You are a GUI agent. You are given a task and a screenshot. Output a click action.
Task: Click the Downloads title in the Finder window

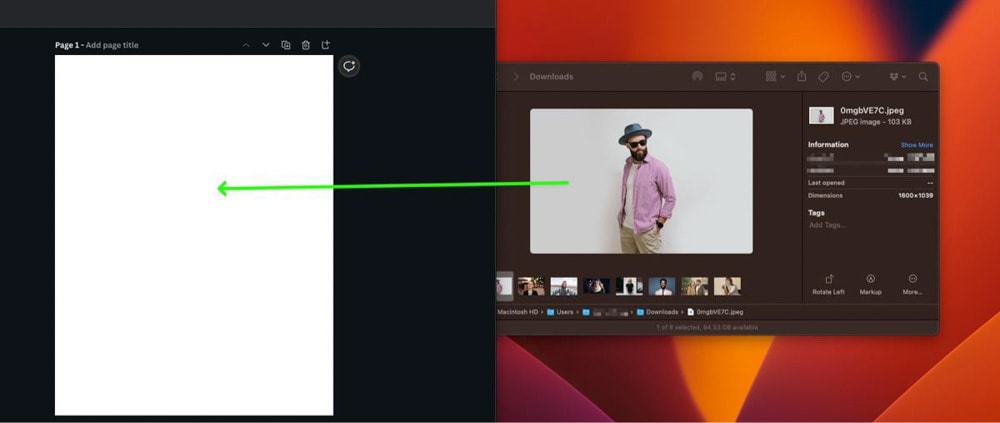(551, 77)
